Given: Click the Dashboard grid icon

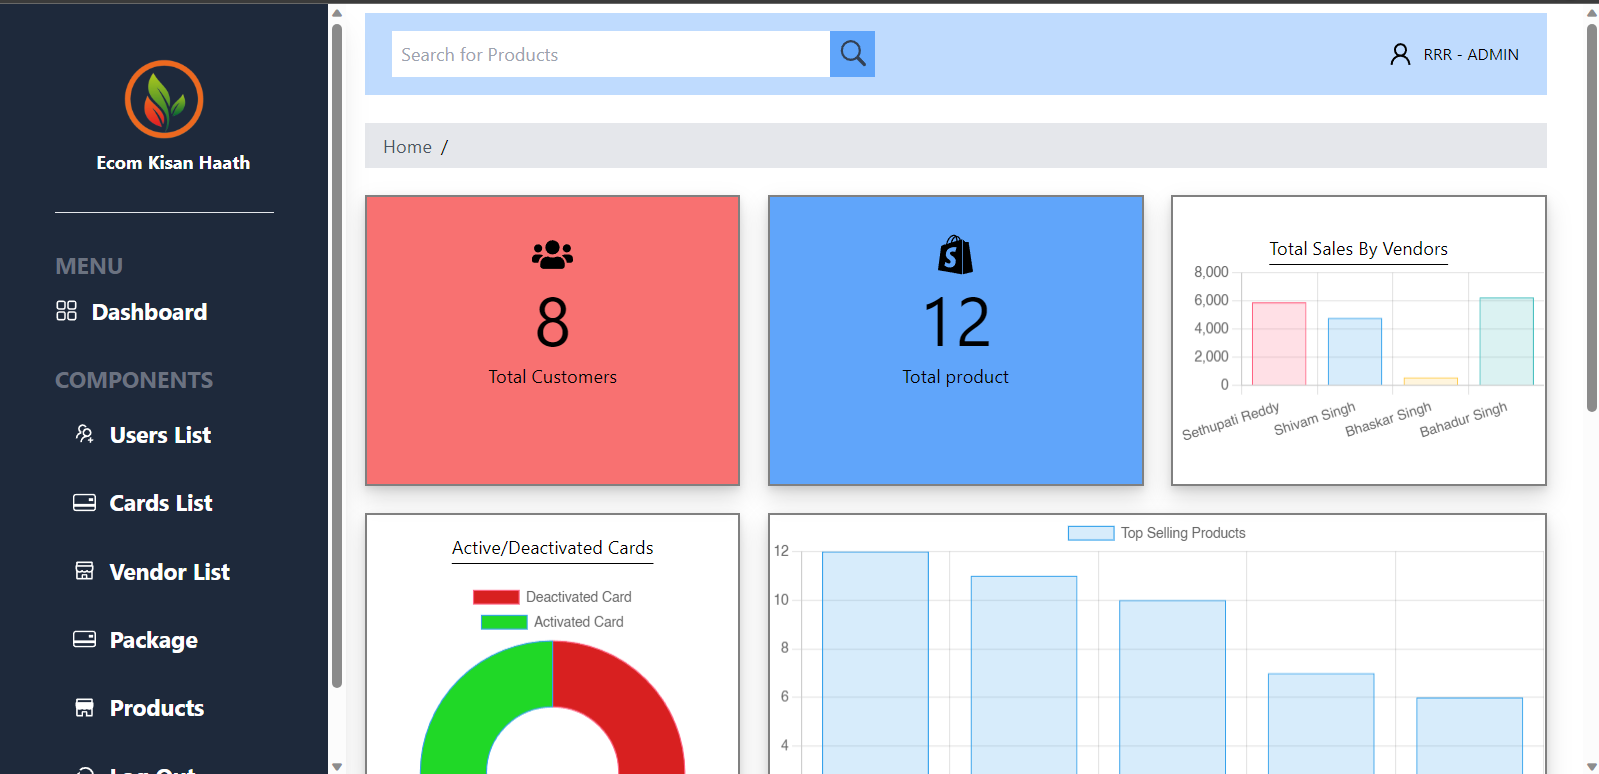Looking at the screenshot, I should coord(66,311).
